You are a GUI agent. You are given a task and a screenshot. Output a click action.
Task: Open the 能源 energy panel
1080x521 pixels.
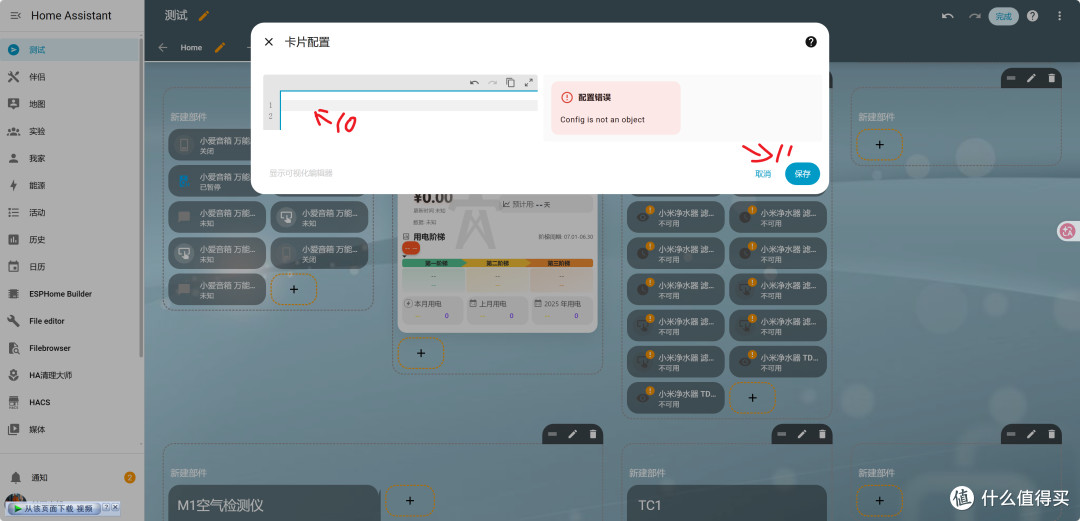coord(69,185)
